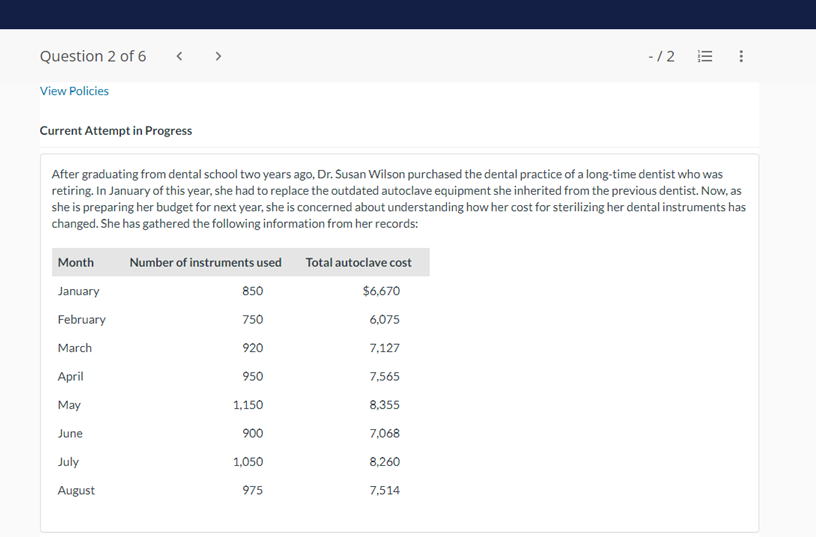Screen dimensions: 816x537
Task: Click the problem description paragraph about Dr. Susan Wilson
Action: click(399, 199)
